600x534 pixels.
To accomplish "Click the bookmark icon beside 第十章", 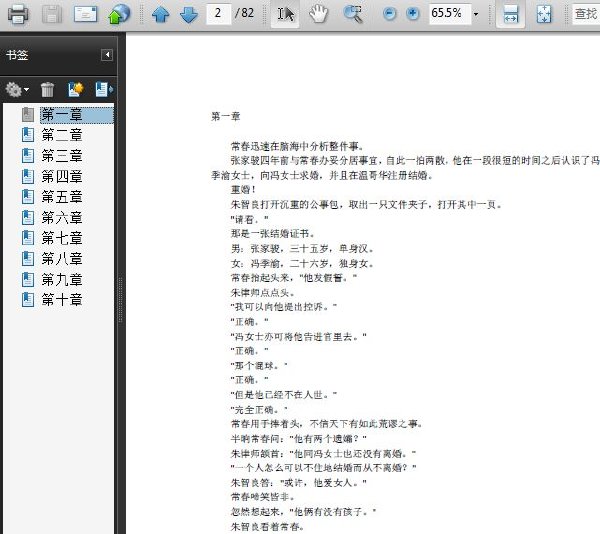I will click(x=28, y=300).
